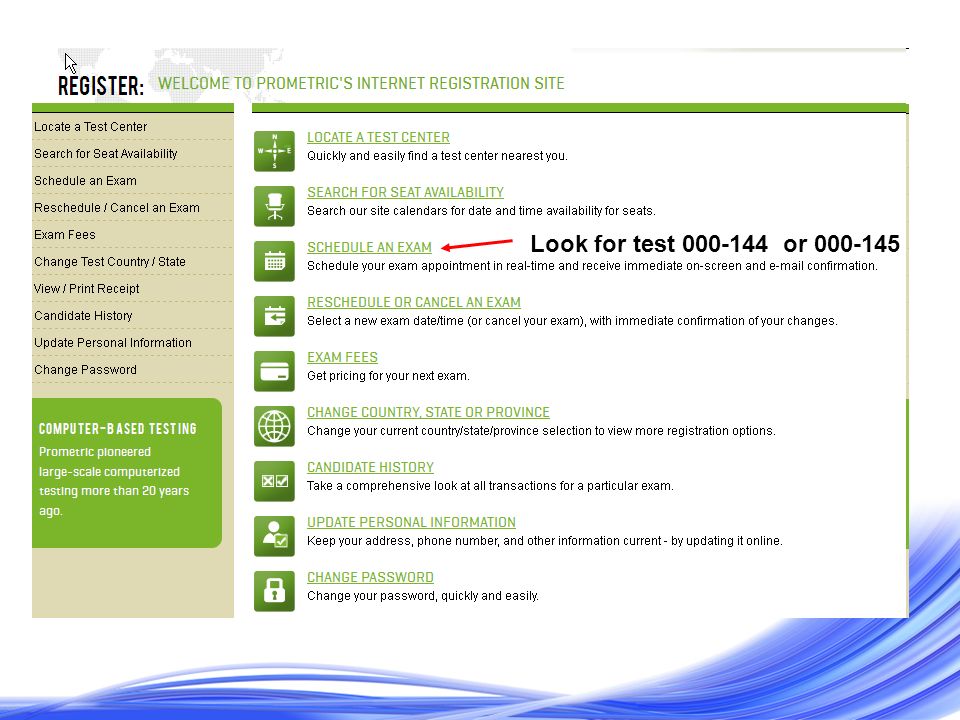Viewport: 960px width, 720px height.
Task: Open the CANDIDATE HISTORY link
Action: point(370,468)
